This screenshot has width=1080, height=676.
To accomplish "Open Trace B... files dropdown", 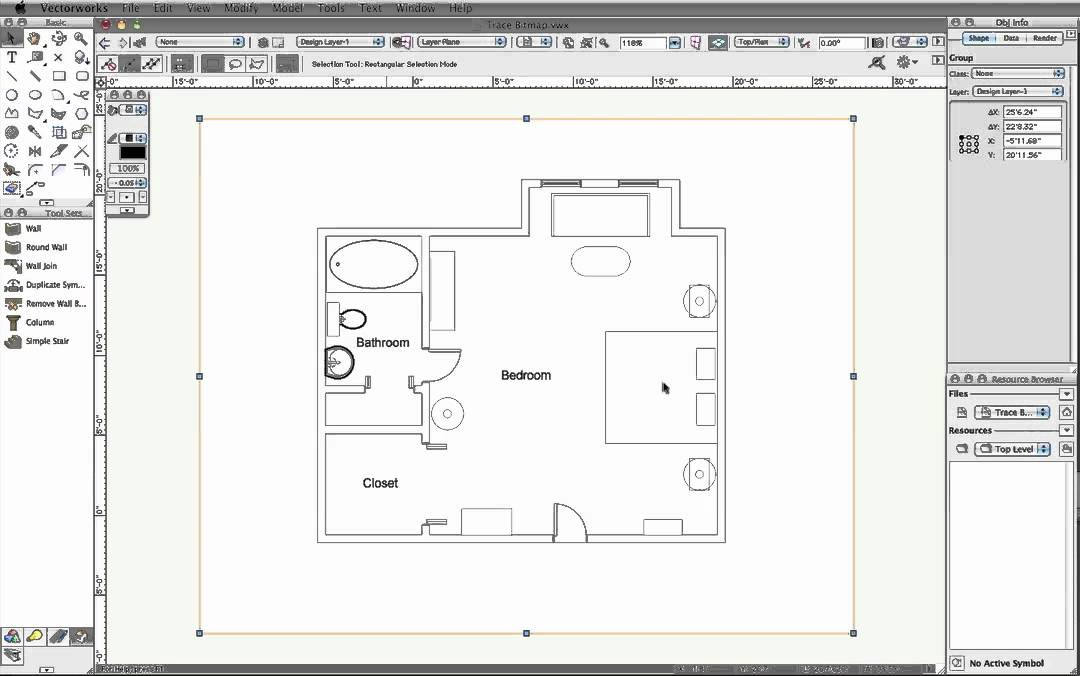I will click(1012, 412).
